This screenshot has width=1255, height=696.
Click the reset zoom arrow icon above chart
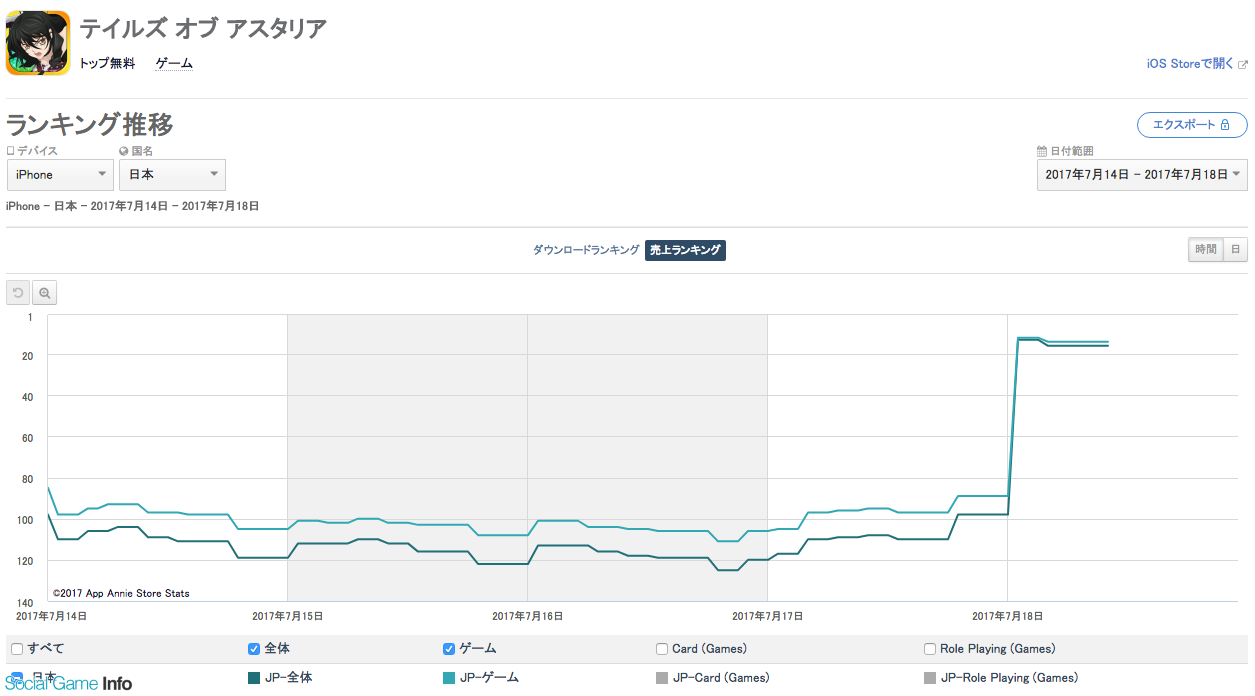tap(18, 292)
